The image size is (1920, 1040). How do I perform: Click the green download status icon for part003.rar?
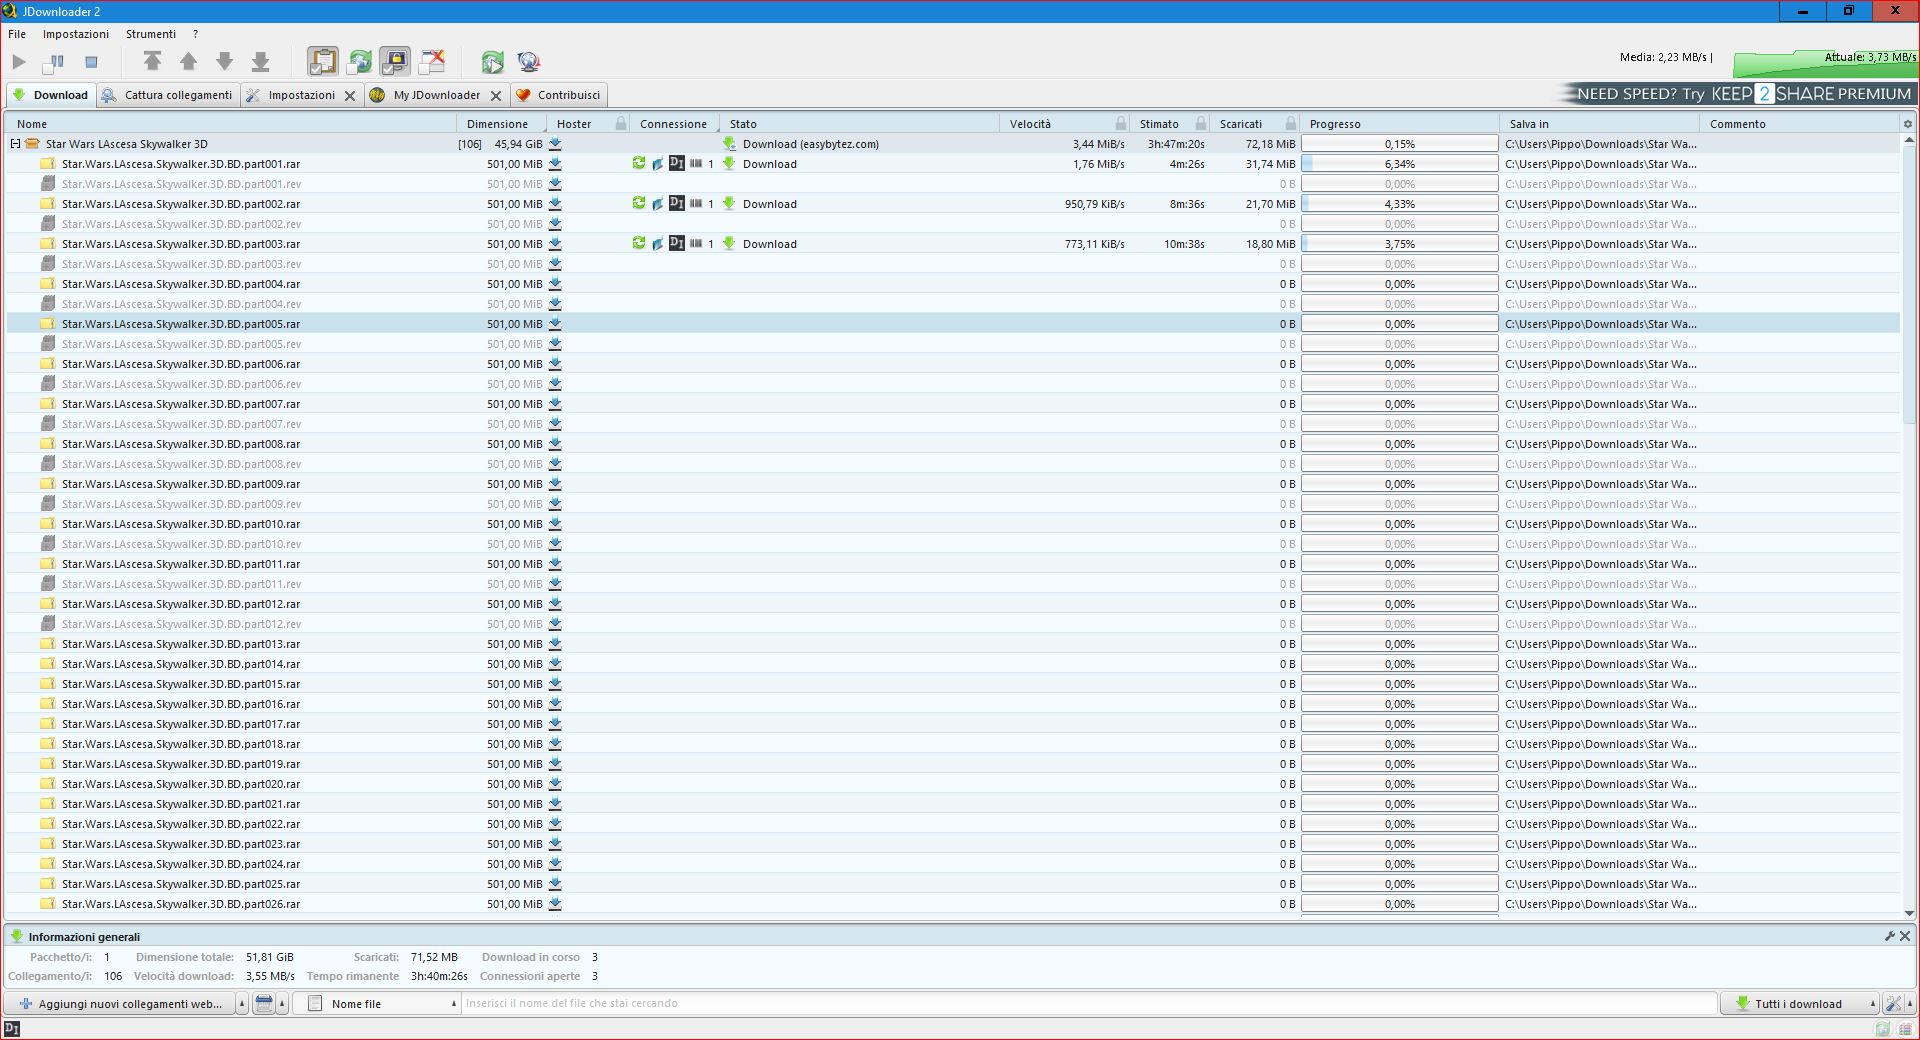(x=729, y=243)
